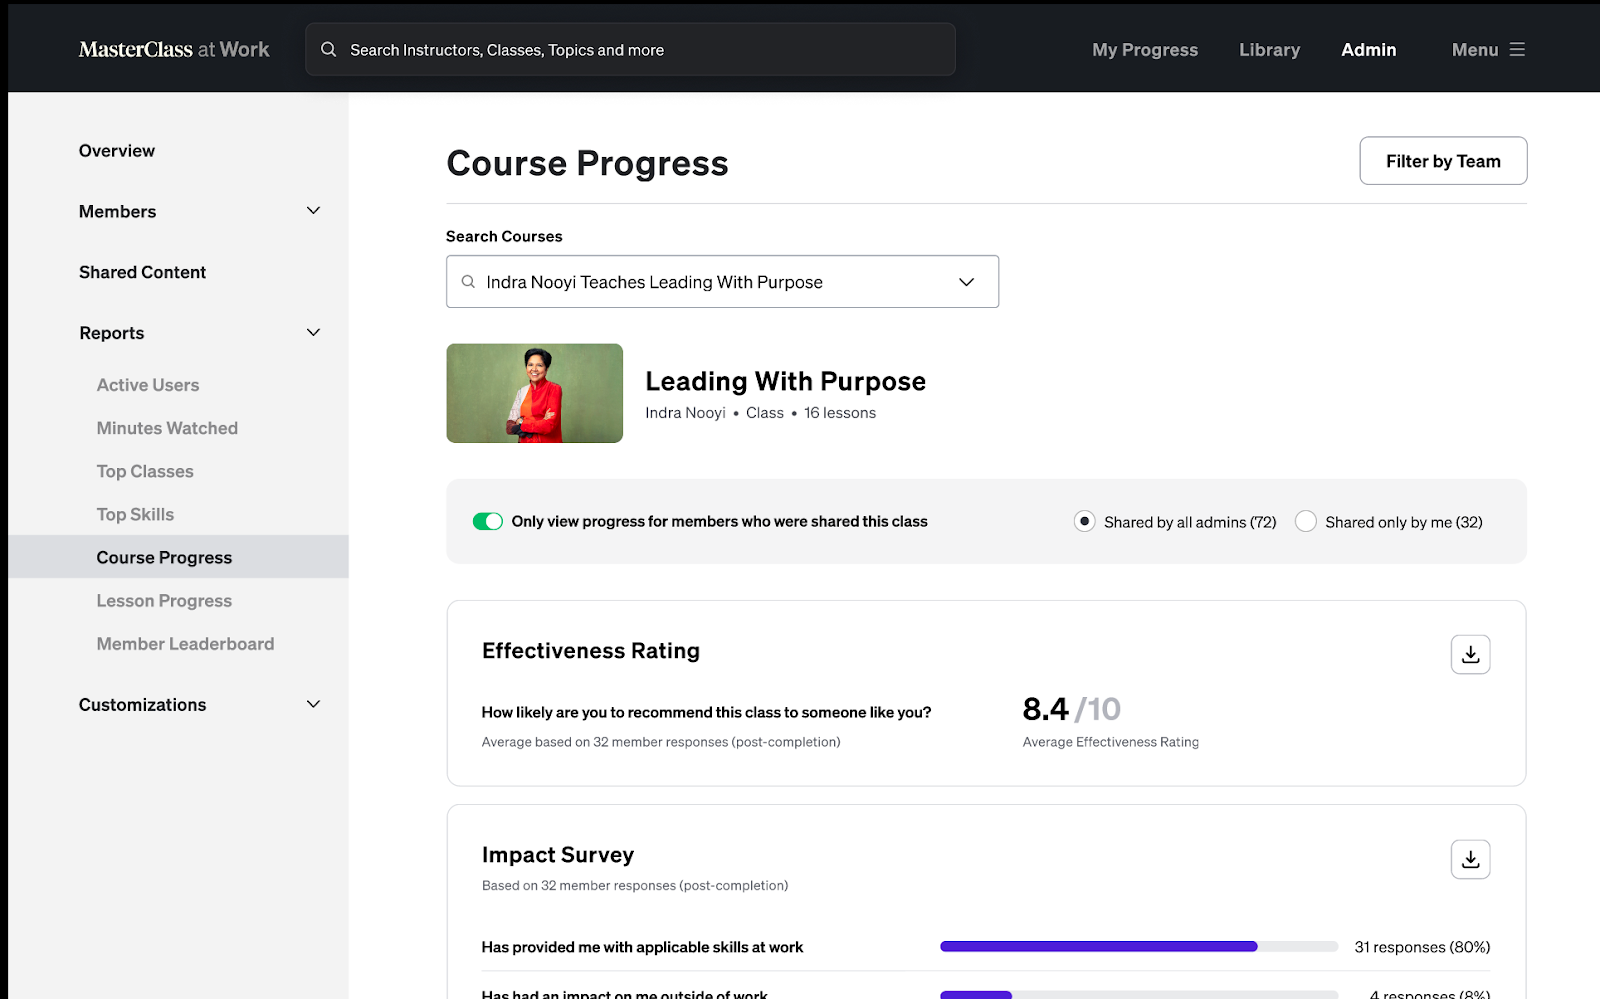Open My Progress in top navigation
Viewport: 1600px width, 999px height.
click(x=1145, y=49)
